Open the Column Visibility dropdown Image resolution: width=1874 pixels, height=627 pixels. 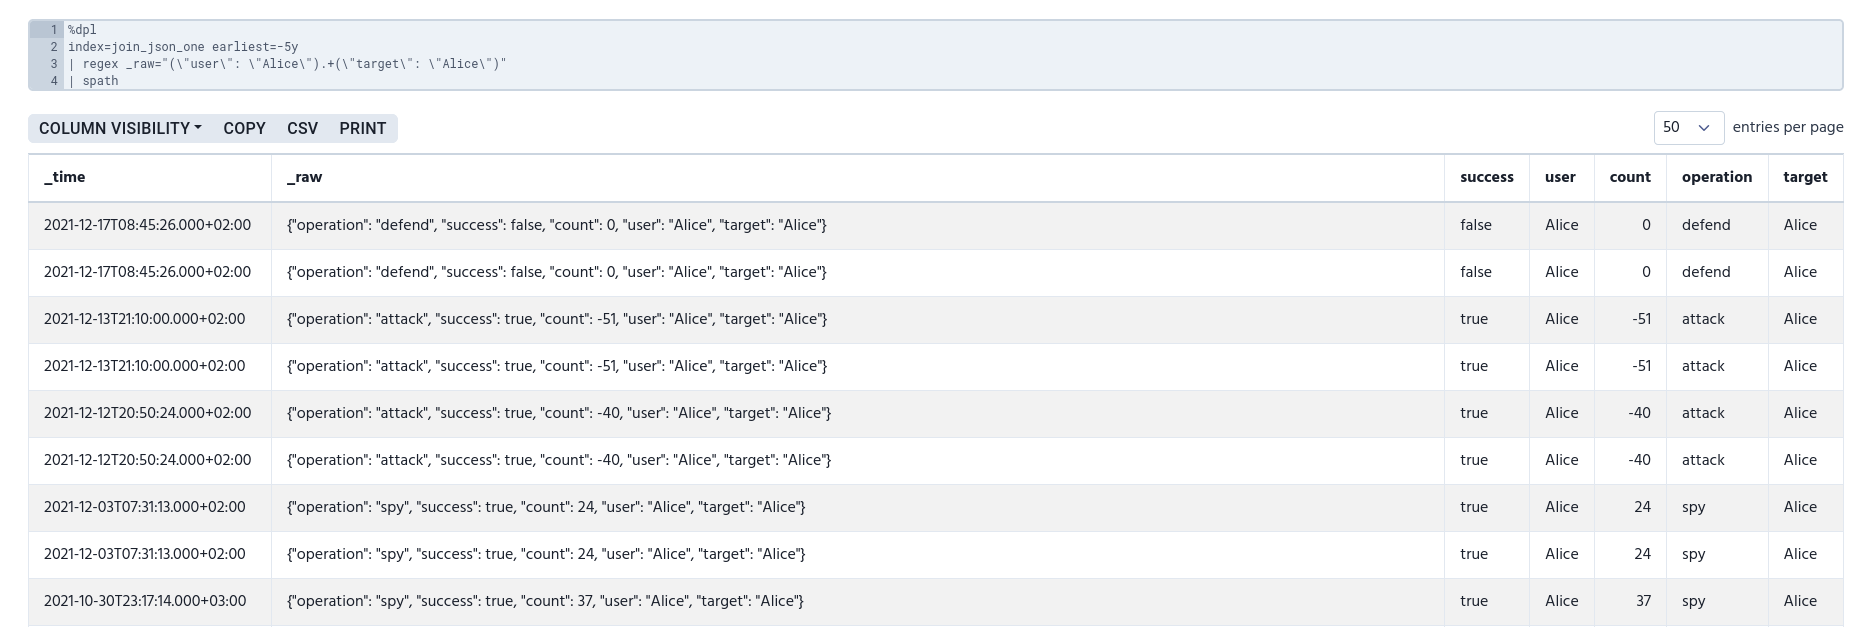coord(120,128)
